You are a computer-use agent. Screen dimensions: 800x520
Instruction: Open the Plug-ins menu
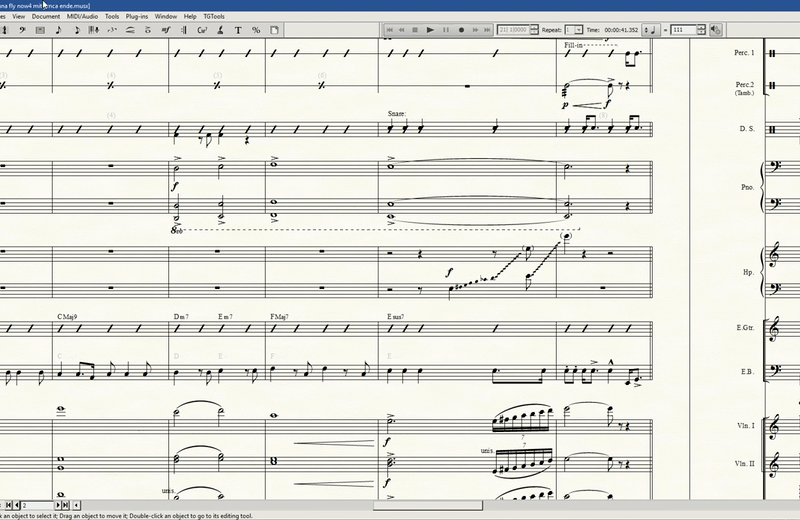pos(137,17)
